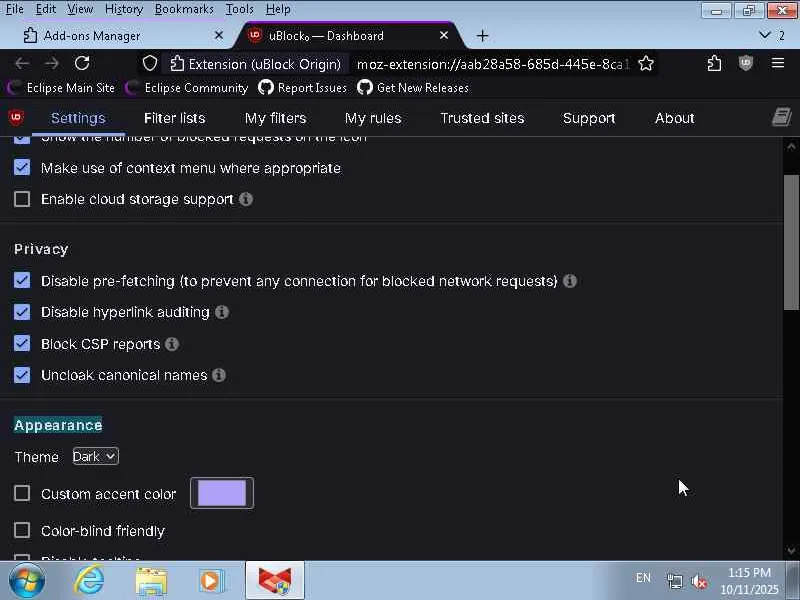Open the Edit menu
Image resolution: width=800 pixels, height=600 pixels.
[x=45, y=9]
